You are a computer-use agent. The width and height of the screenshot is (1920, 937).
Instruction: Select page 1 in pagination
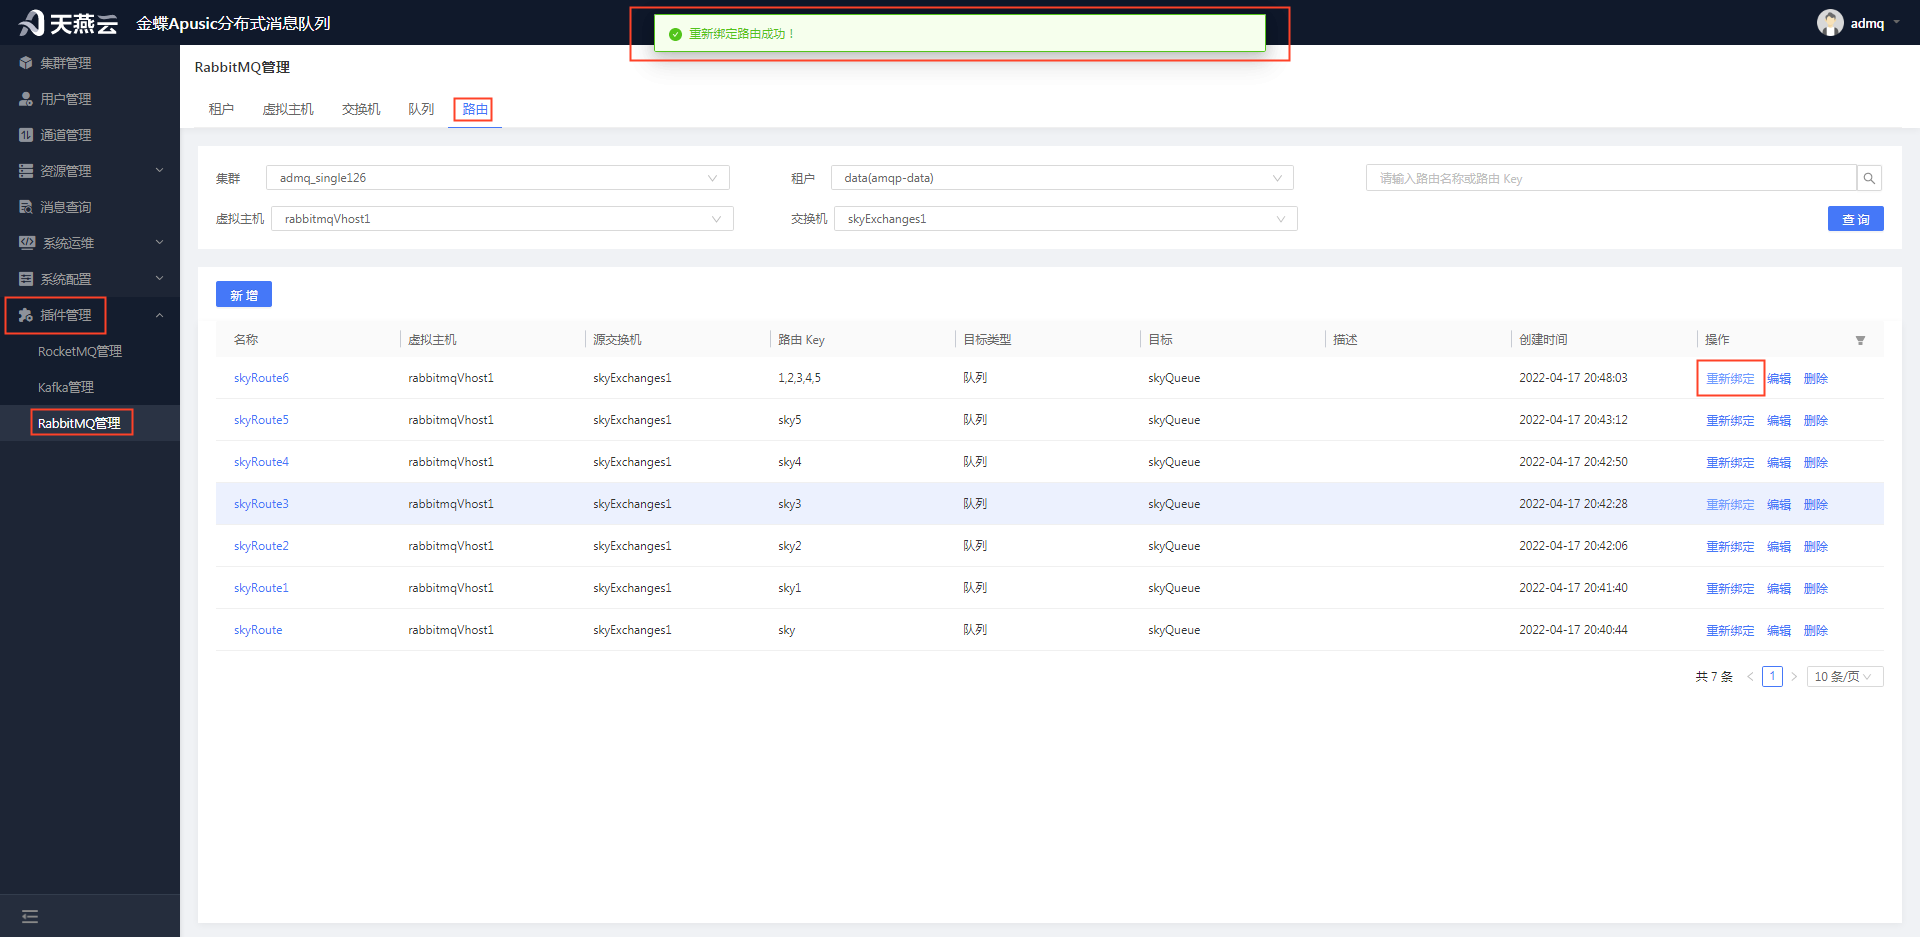coord(1772,677)
